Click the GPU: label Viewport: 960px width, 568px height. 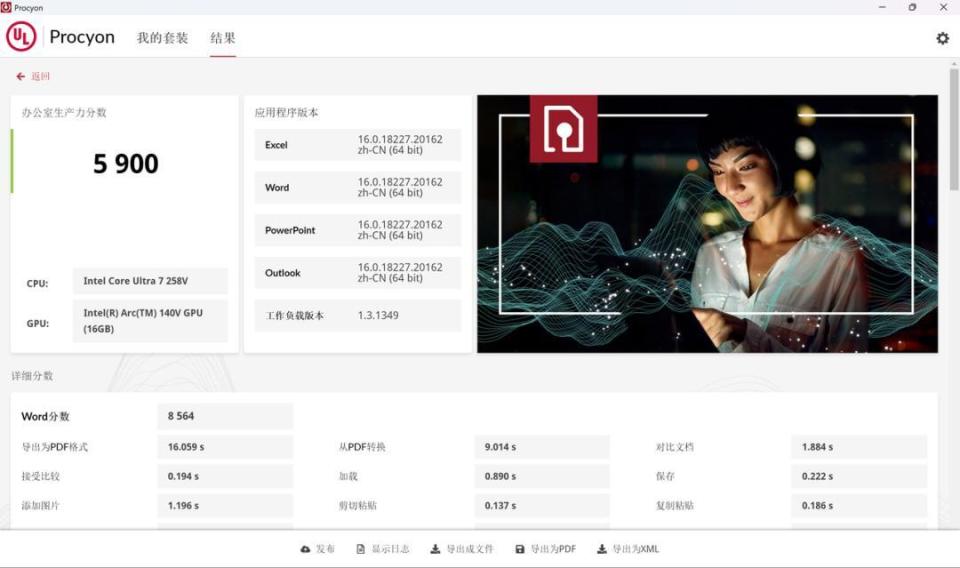point(37,323)
